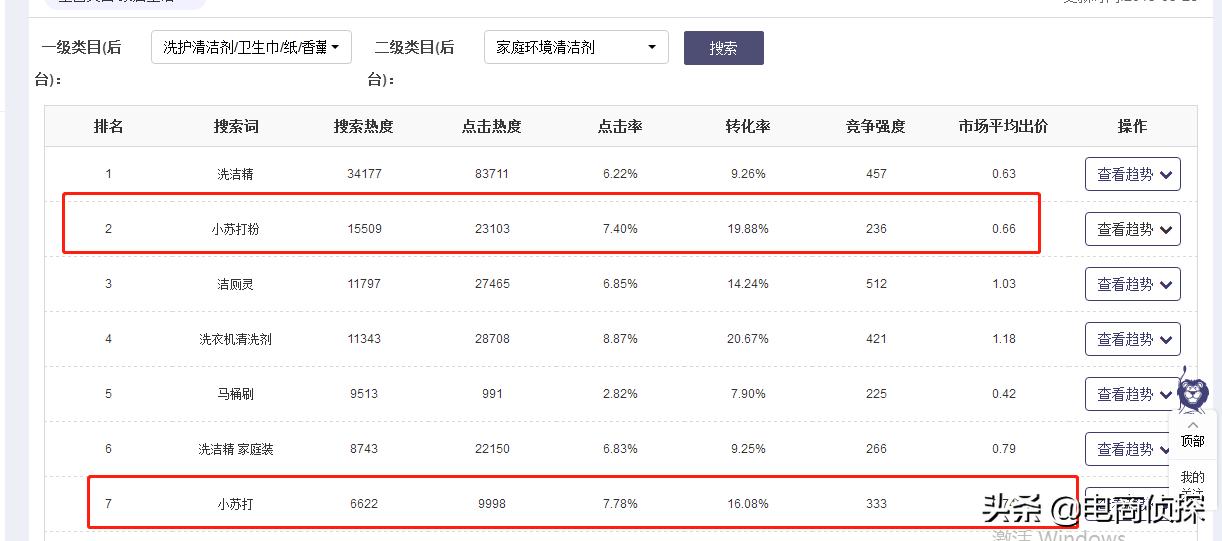
Task: Click the 市场平均出价 column header
Action: [x=1003, y=127]
